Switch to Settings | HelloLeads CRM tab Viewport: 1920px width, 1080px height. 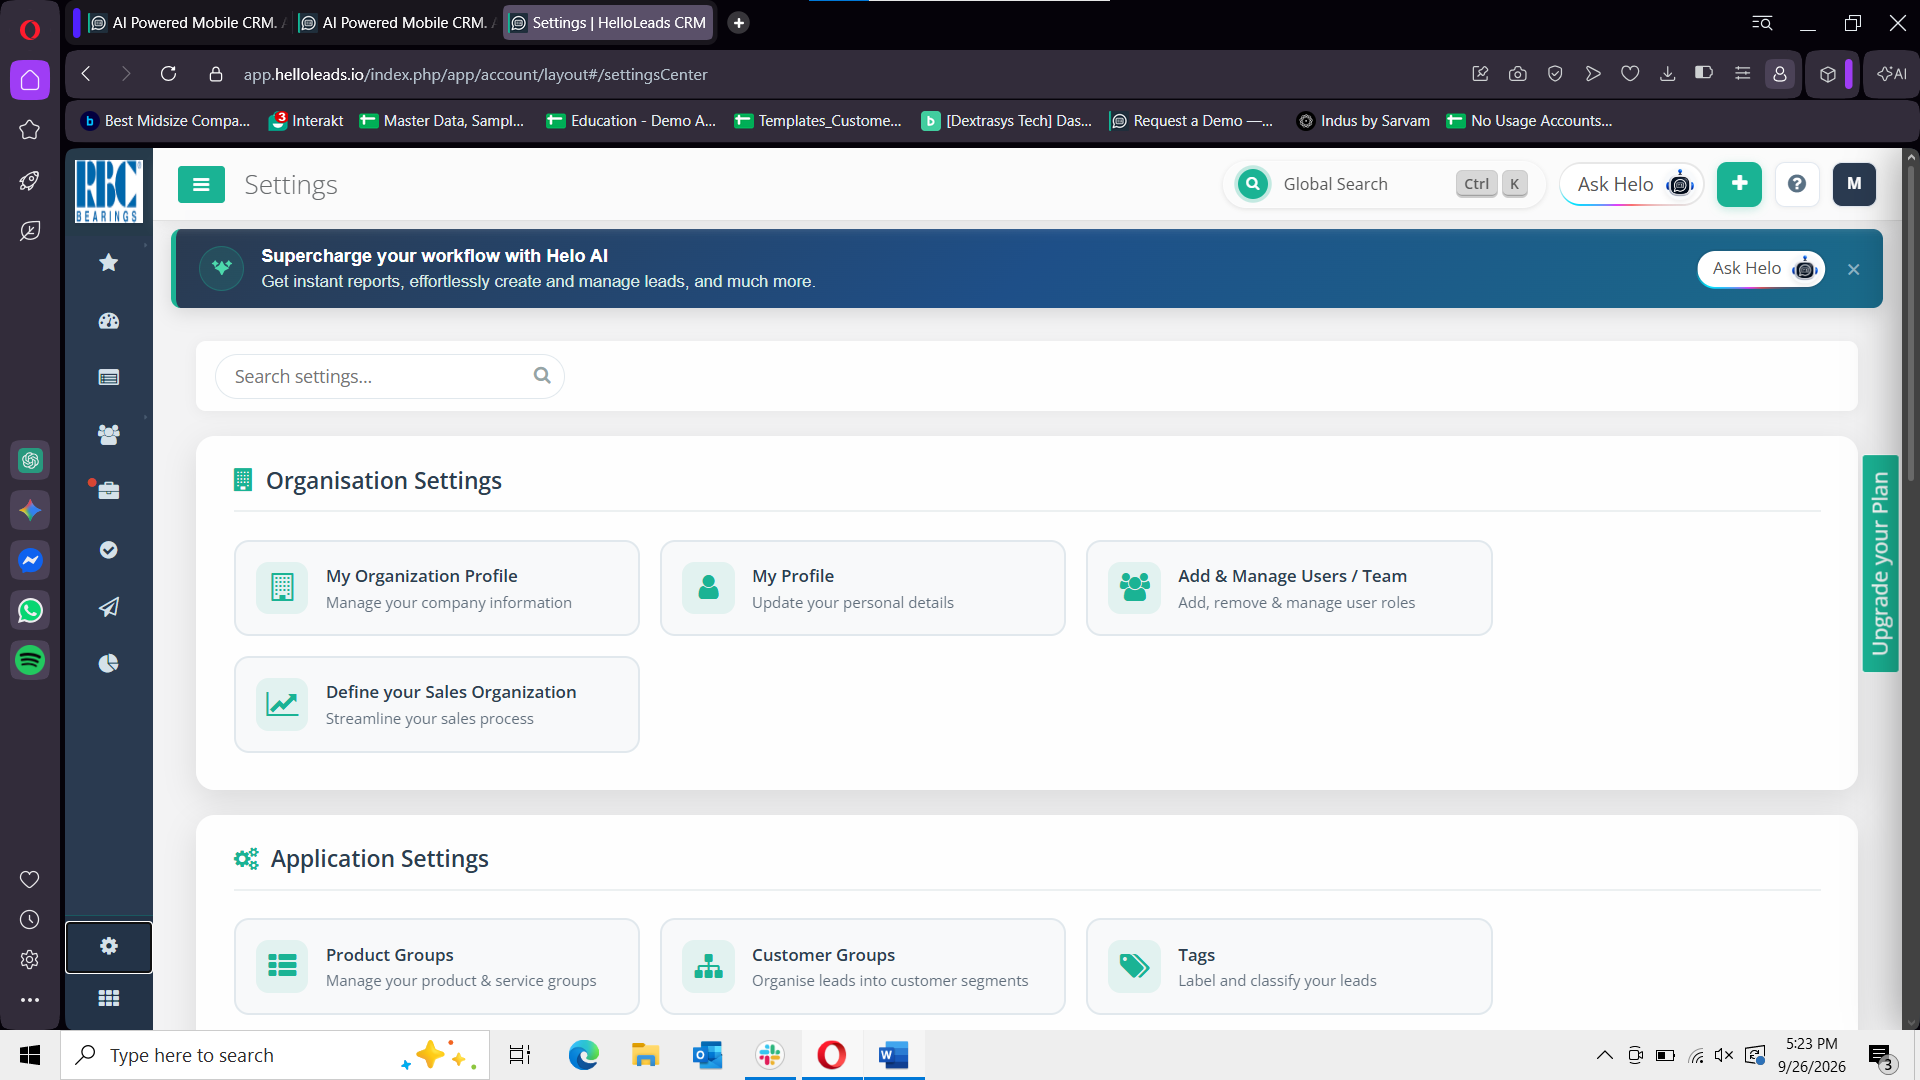coord(608,22)
